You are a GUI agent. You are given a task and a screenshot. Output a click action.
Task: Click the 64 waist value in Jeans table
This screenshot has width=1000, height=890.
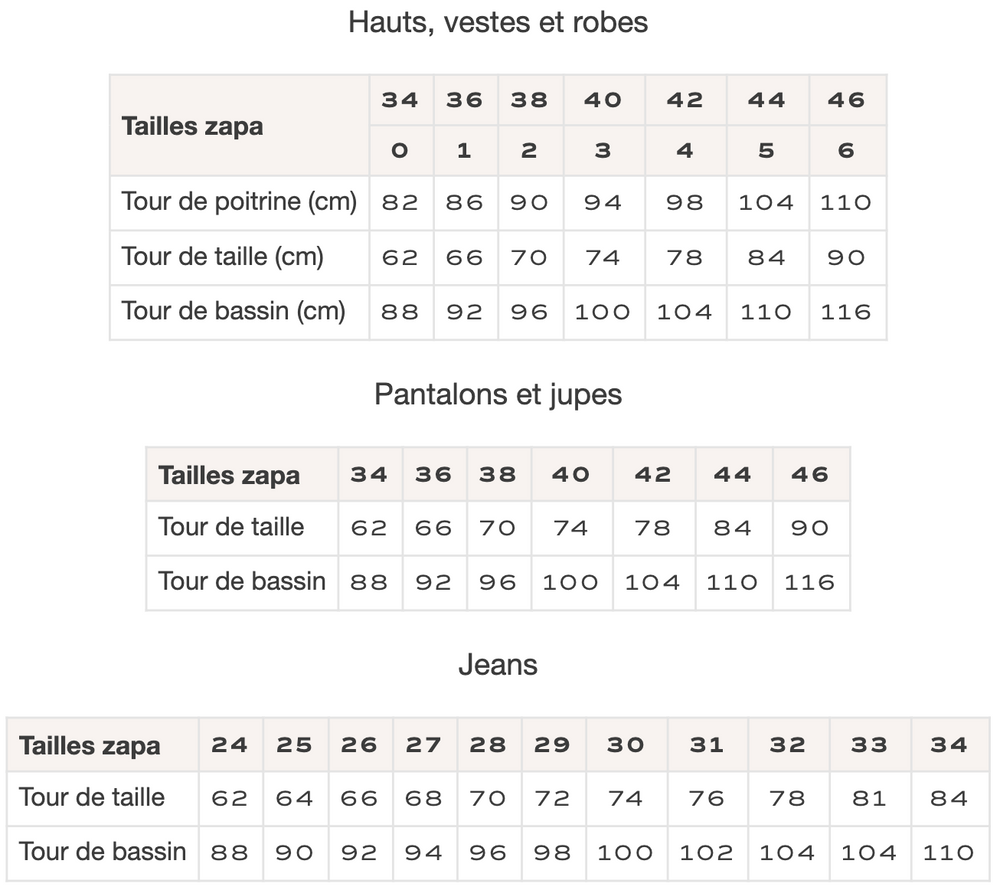coord(295,798)
